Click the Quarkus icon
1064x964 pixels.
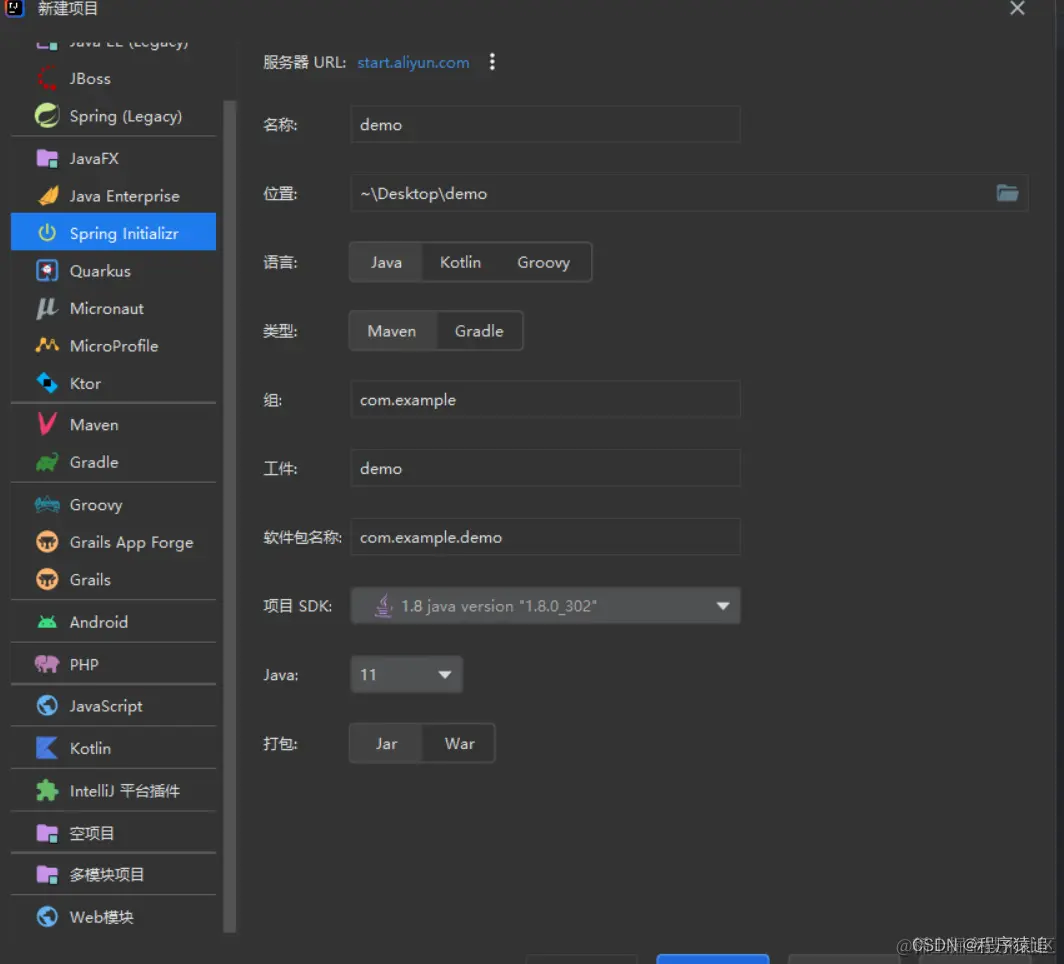point(47,271)
